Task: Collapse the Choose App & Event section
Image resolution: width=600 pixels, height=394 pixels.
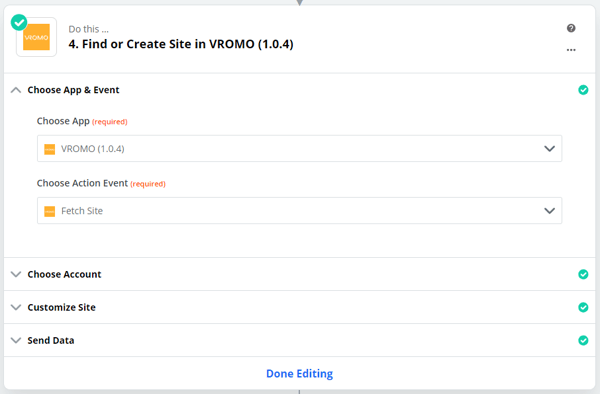Action: [16, 90]
